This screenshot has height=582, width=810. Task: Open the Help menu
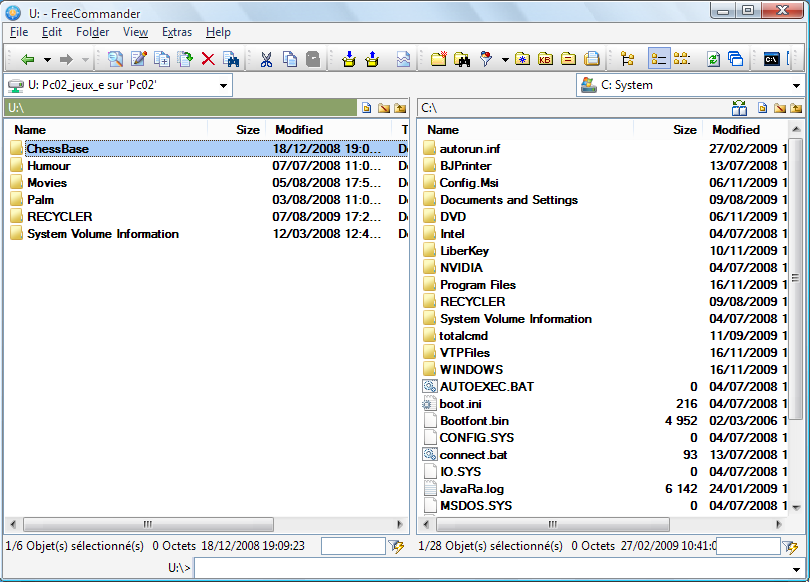pos(218,32)
